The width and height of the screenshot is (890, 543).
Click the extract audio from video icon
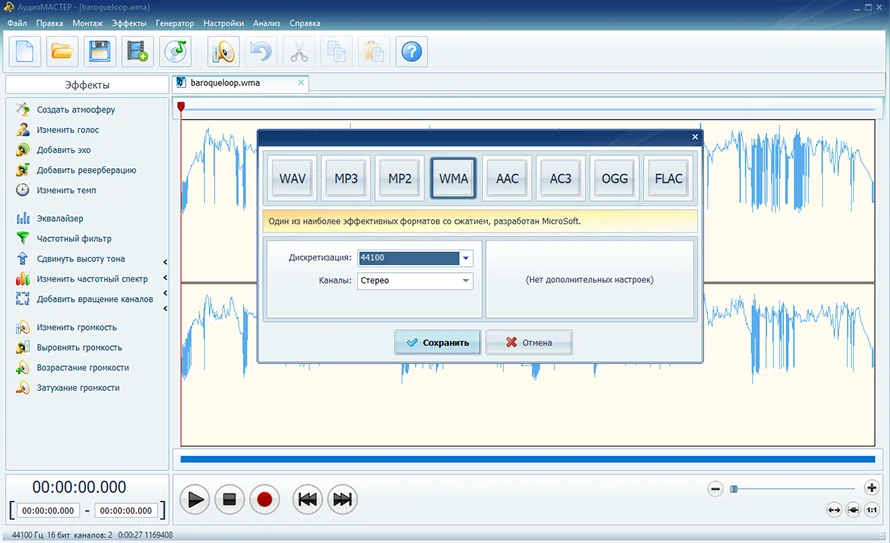(x=137, y=52)
